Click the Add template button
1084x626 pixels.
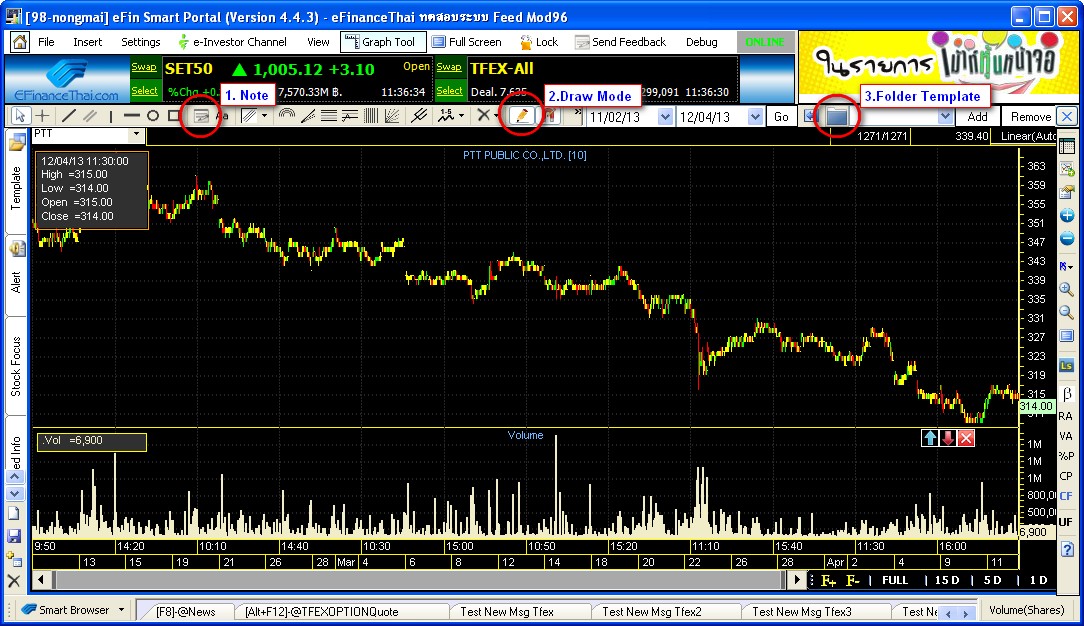click(978, 117)
